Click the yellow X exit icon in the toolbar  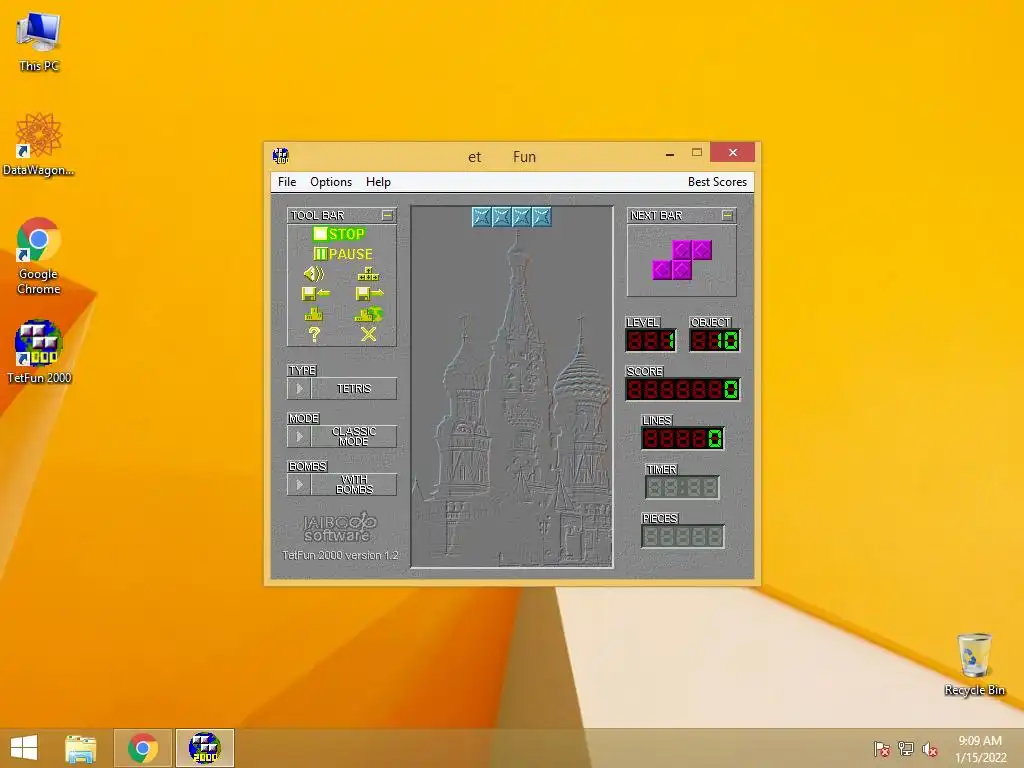pos(368,334)
